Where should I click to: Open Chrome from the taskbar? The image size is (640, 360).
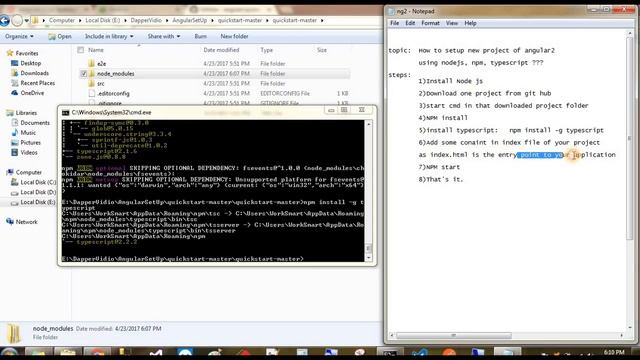pos(97,353)
